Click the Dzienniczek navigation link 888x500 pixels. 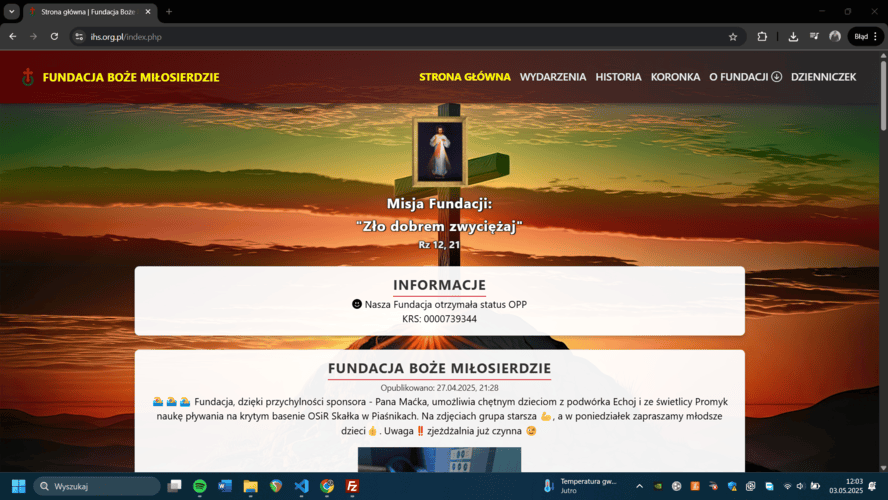point(823,77)
